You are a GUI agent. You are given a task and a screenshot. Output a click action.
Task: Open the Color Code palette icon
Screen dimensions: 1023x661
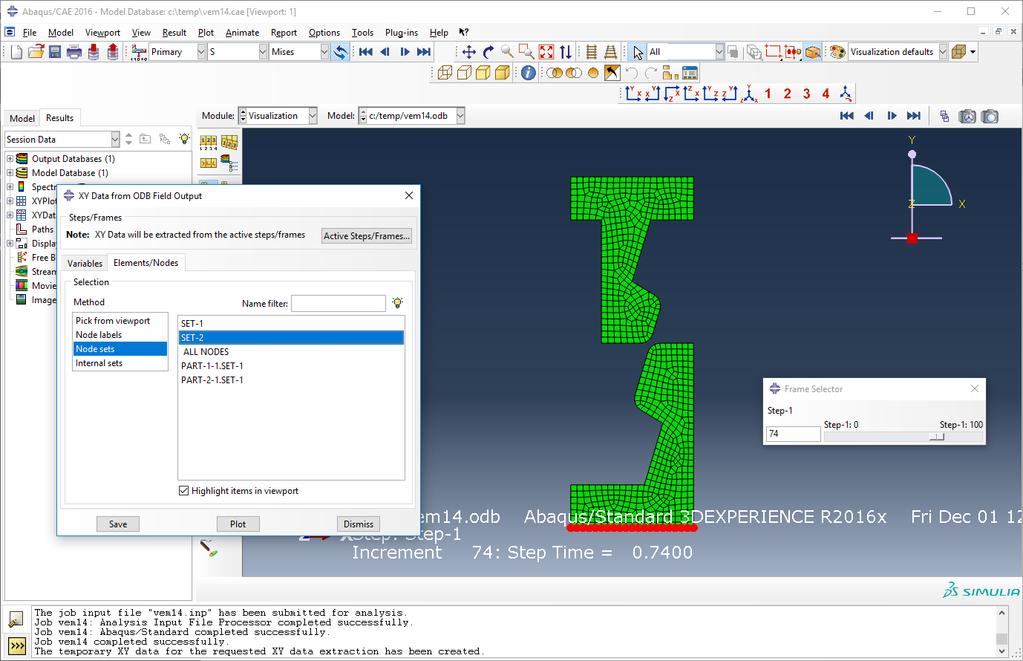(x=837, y=52)
